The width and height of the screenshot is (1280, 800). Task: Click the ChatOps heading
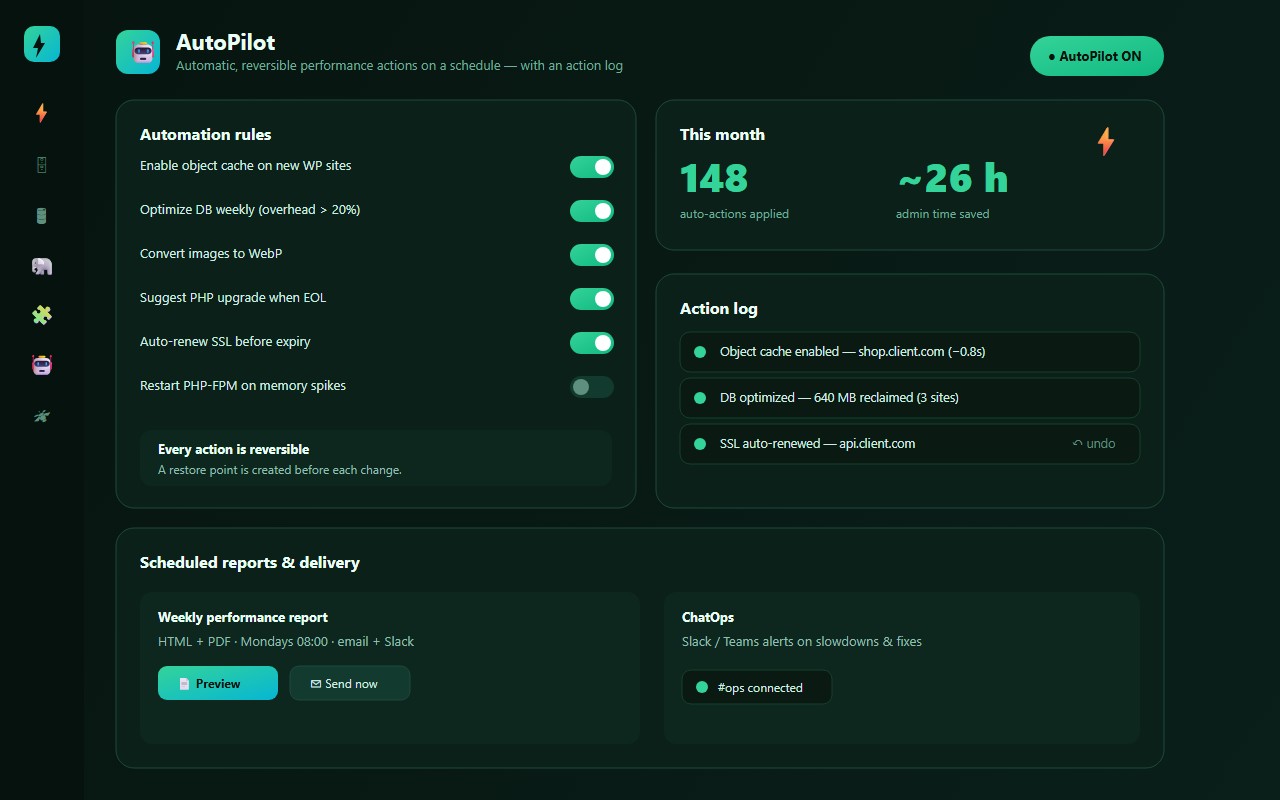tap(708, 617)
